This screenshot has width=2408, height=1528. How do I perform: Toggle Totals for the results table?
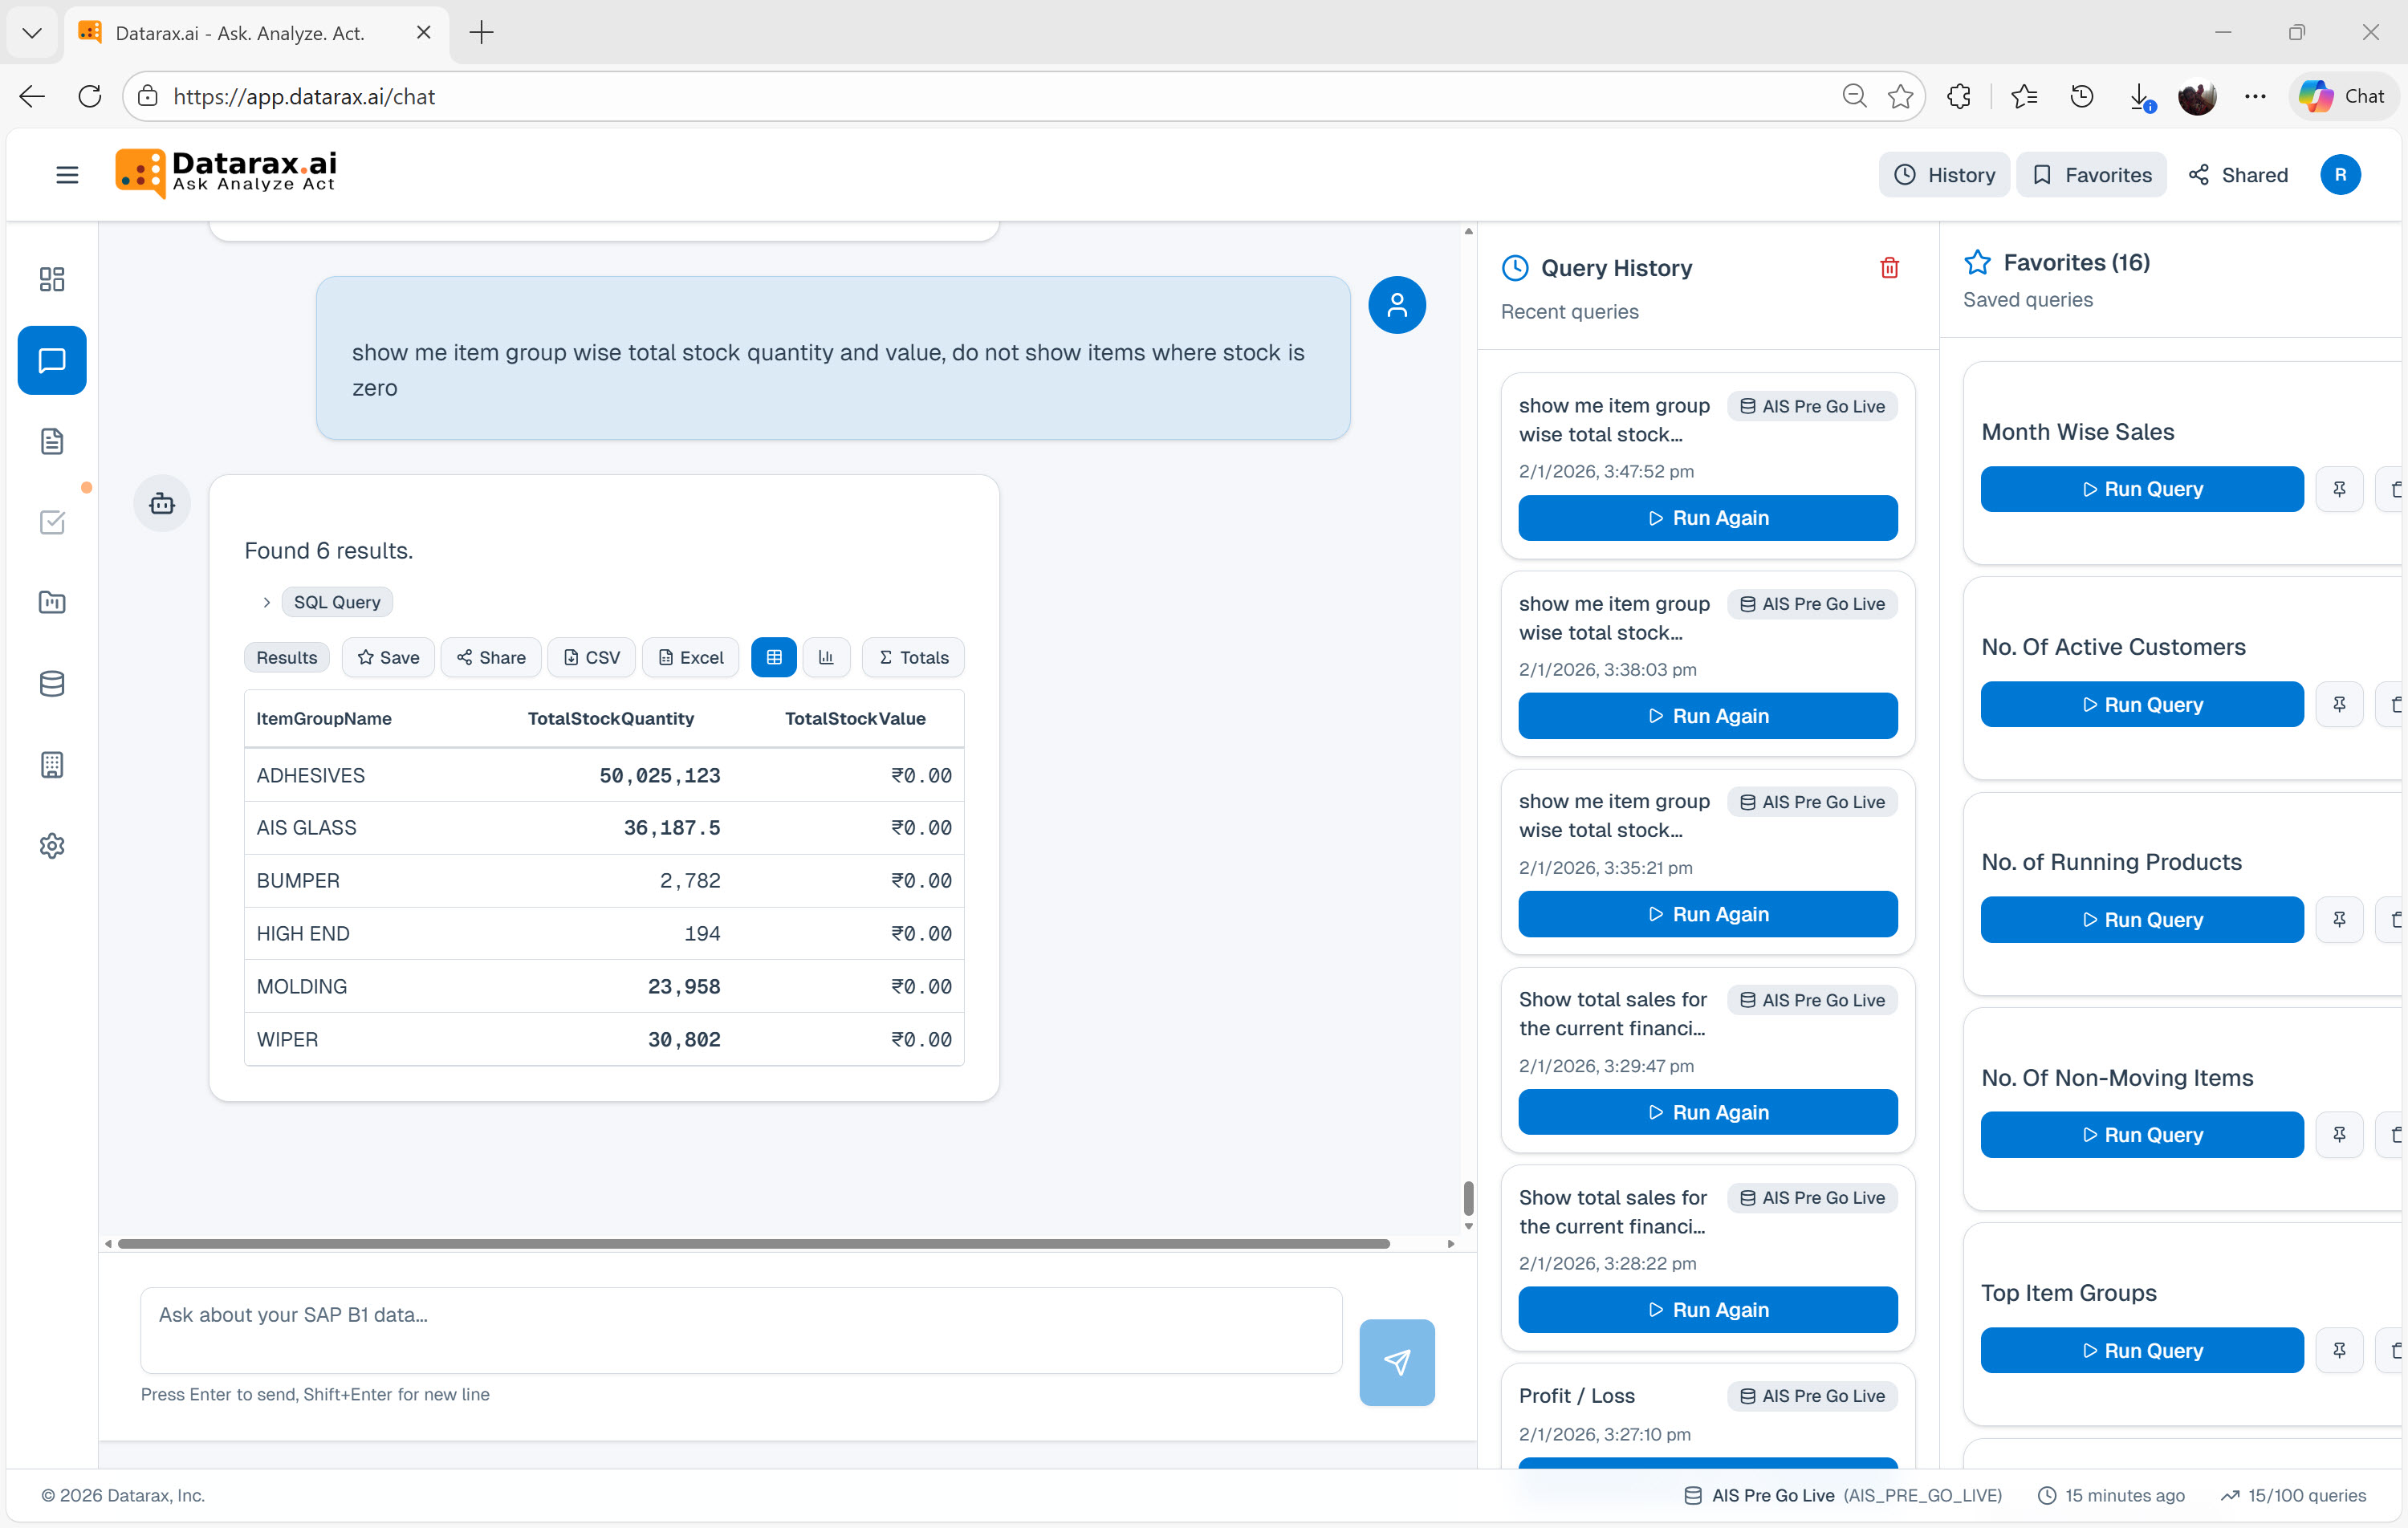pos(913,657)
